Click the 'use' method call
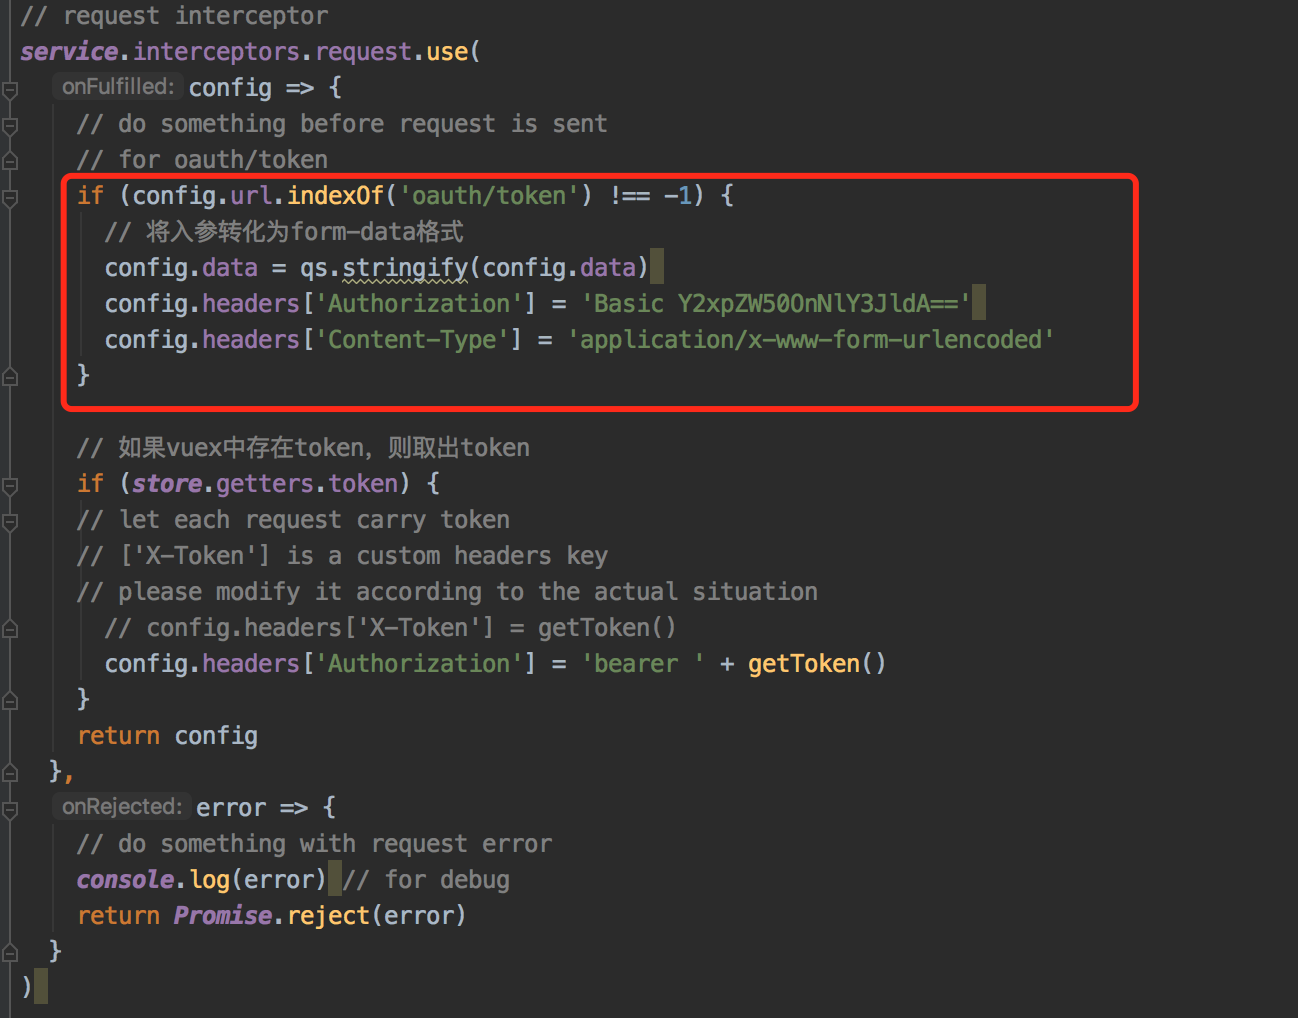 pos(447,52)
